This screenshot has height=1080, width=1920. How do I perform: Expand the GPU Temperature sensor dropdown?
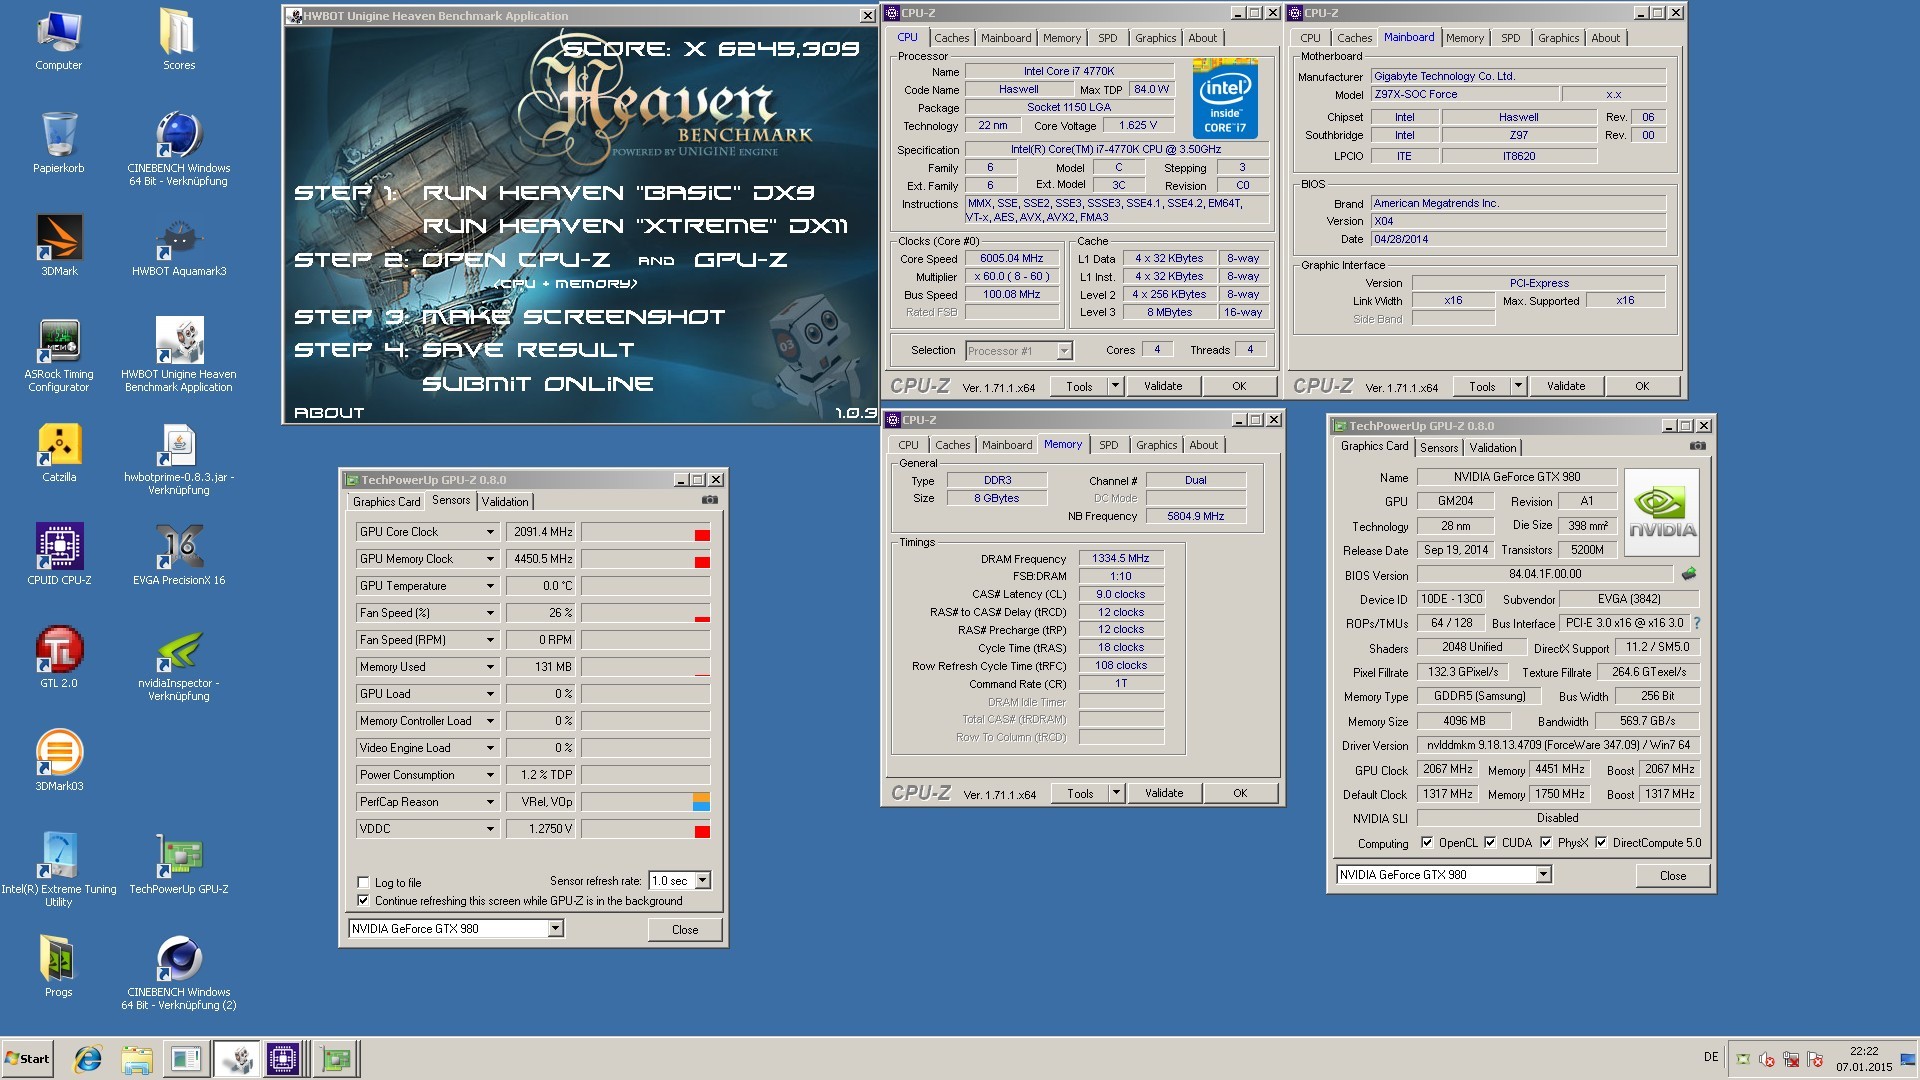point(490,586)
